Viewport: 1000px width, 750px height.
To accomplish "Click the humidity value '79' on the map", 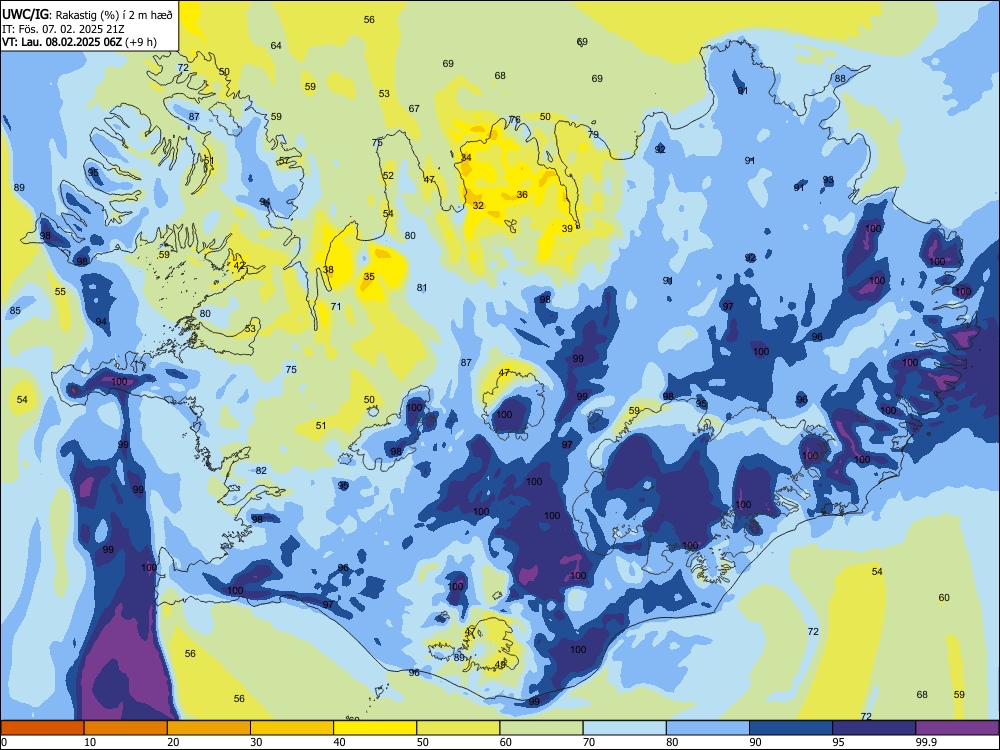I will 593,135.
